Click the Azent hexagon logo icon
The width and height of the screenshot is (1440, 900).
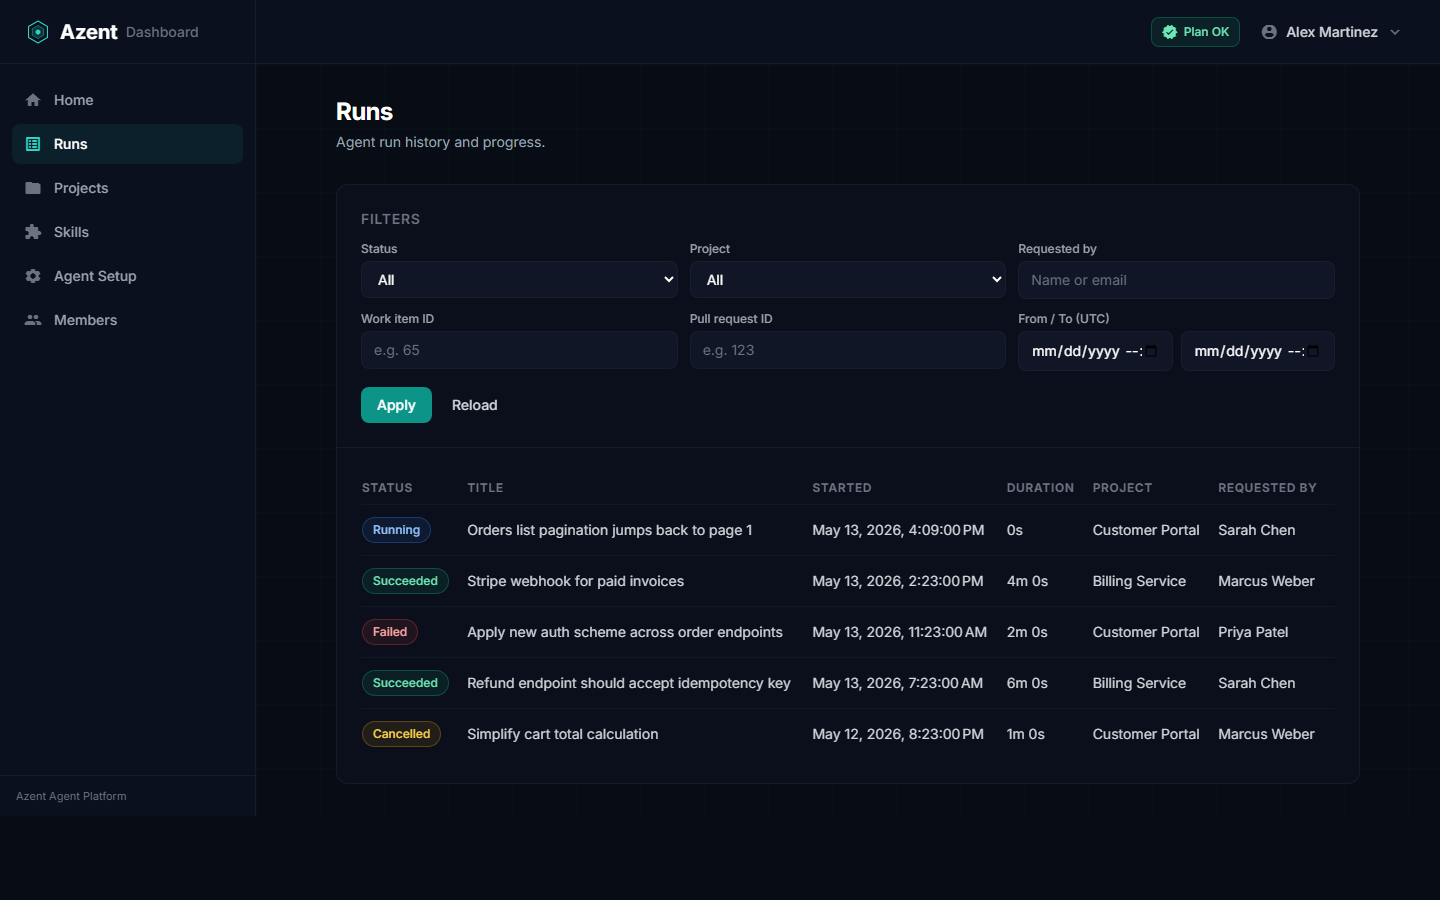[x=37, y=32]
